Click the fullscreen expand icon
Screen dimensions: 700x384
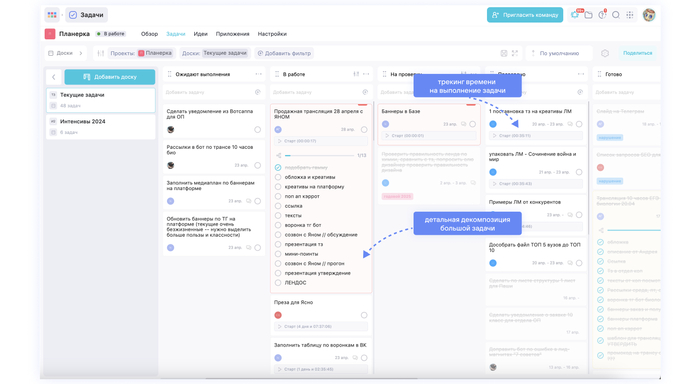pyautogui.click(x=515, y=53)
